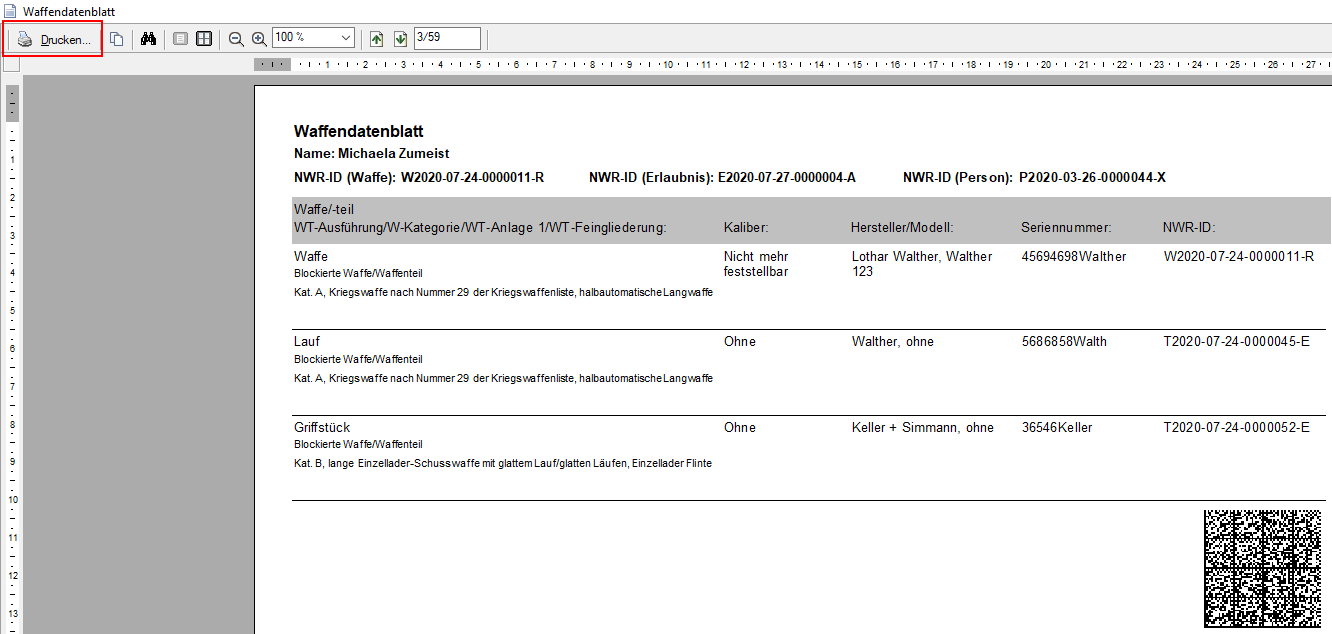This screenshot has width=1332, height=634.
Task: Click the Kaliber column header
Action: pyautogui.click(x=746, y=228)
